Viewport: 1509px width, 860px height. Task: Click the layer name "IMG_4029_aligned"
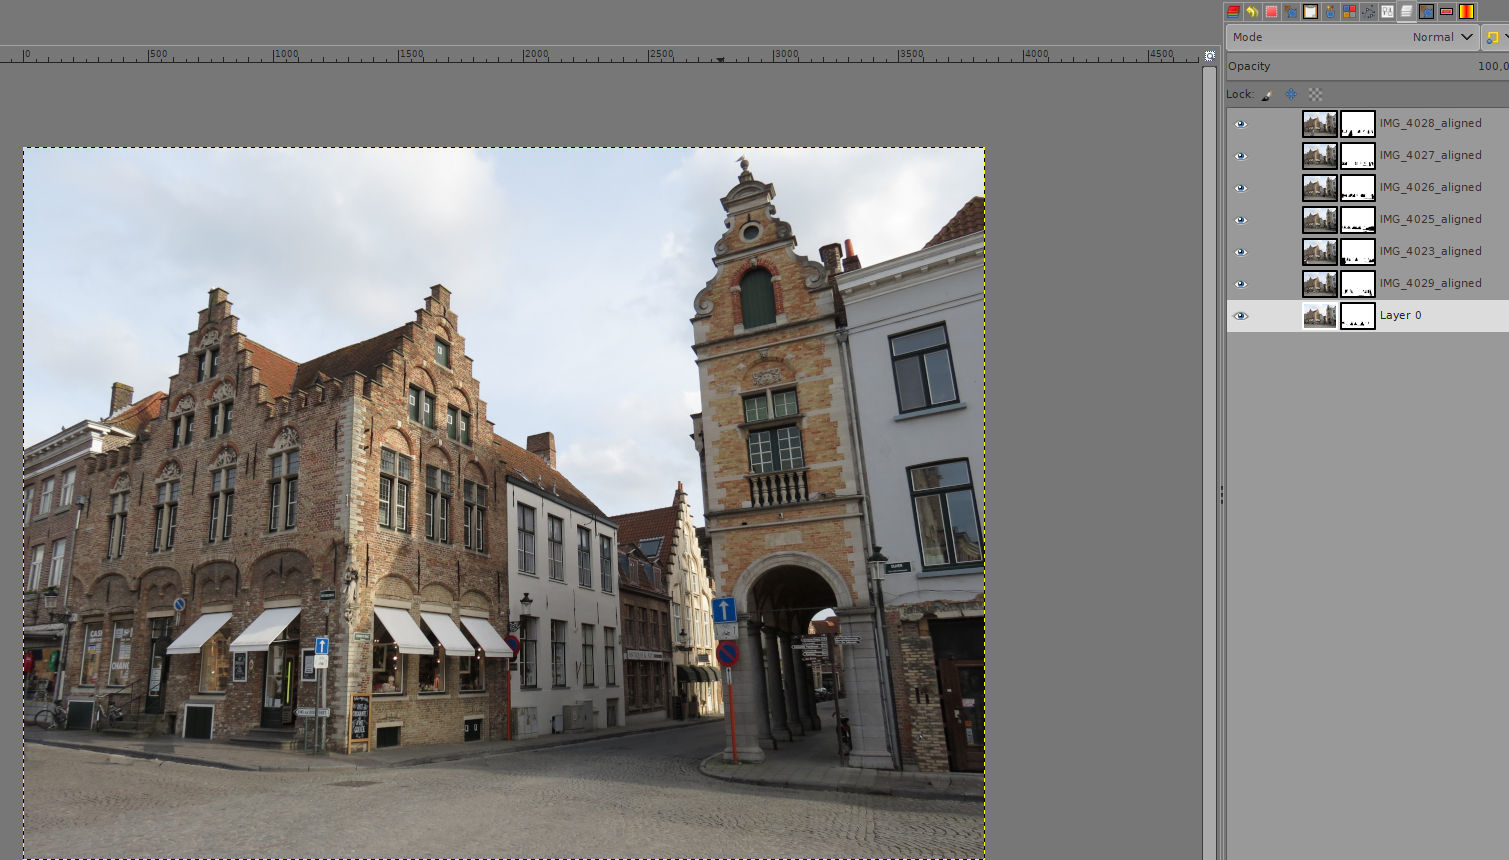pyautogui.click(x=1430, y=284)
